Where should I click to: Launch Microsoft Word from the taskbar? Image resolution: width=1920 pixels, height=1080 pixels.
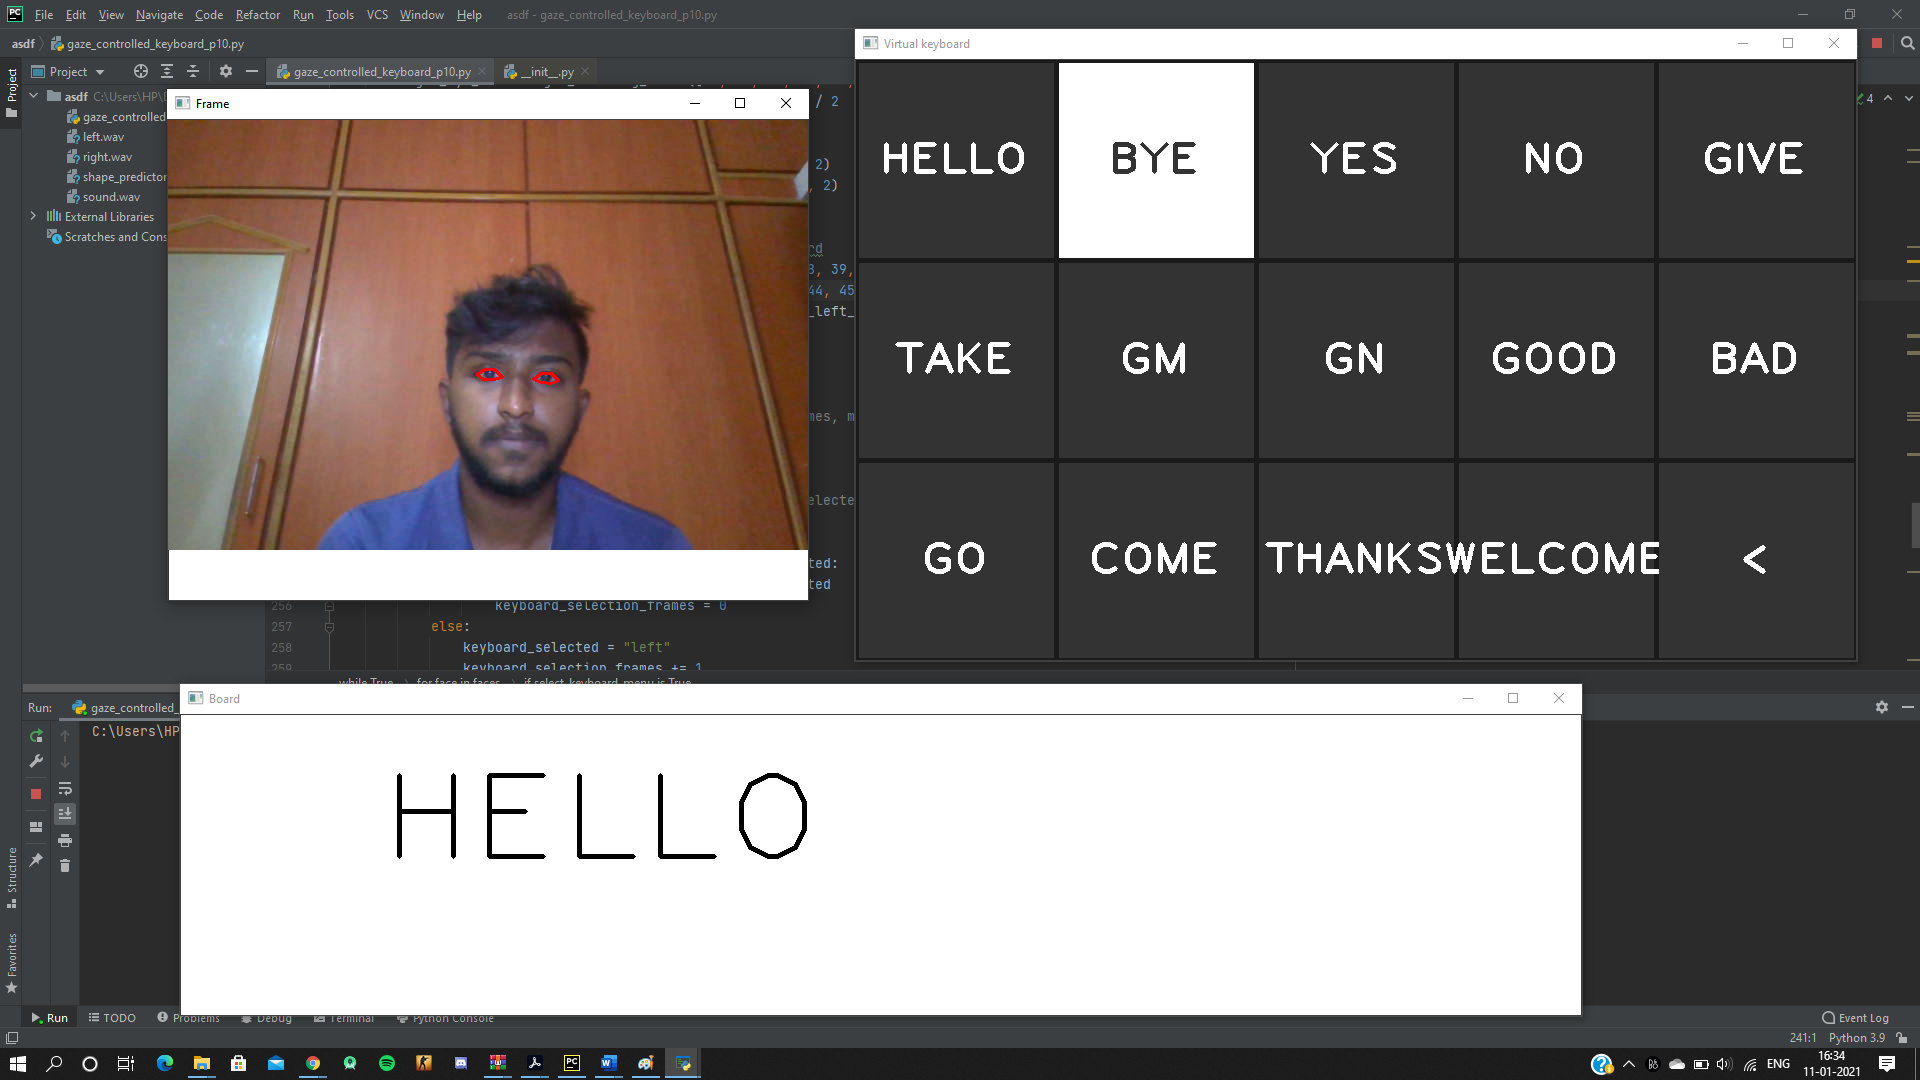point(609,1063)
